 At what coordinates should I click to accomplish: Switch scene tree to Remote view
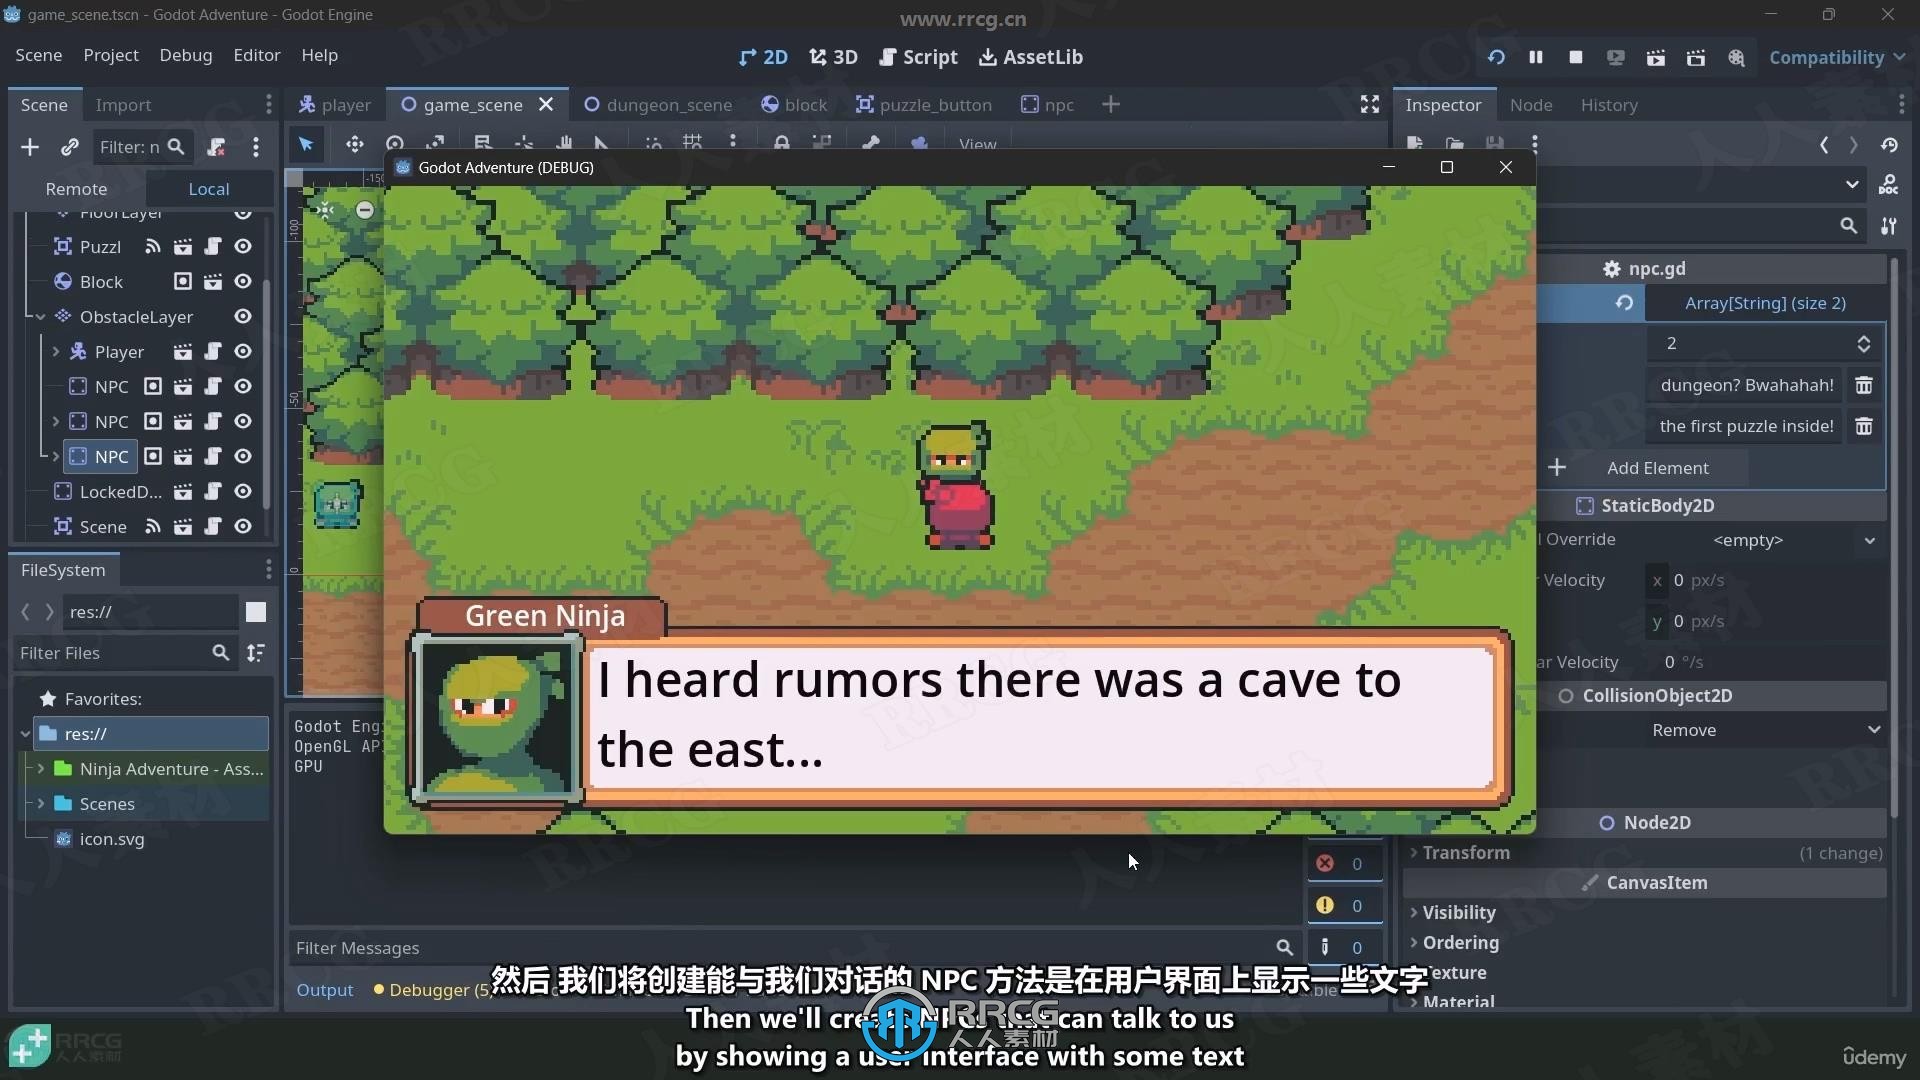(x=76, y=188)
